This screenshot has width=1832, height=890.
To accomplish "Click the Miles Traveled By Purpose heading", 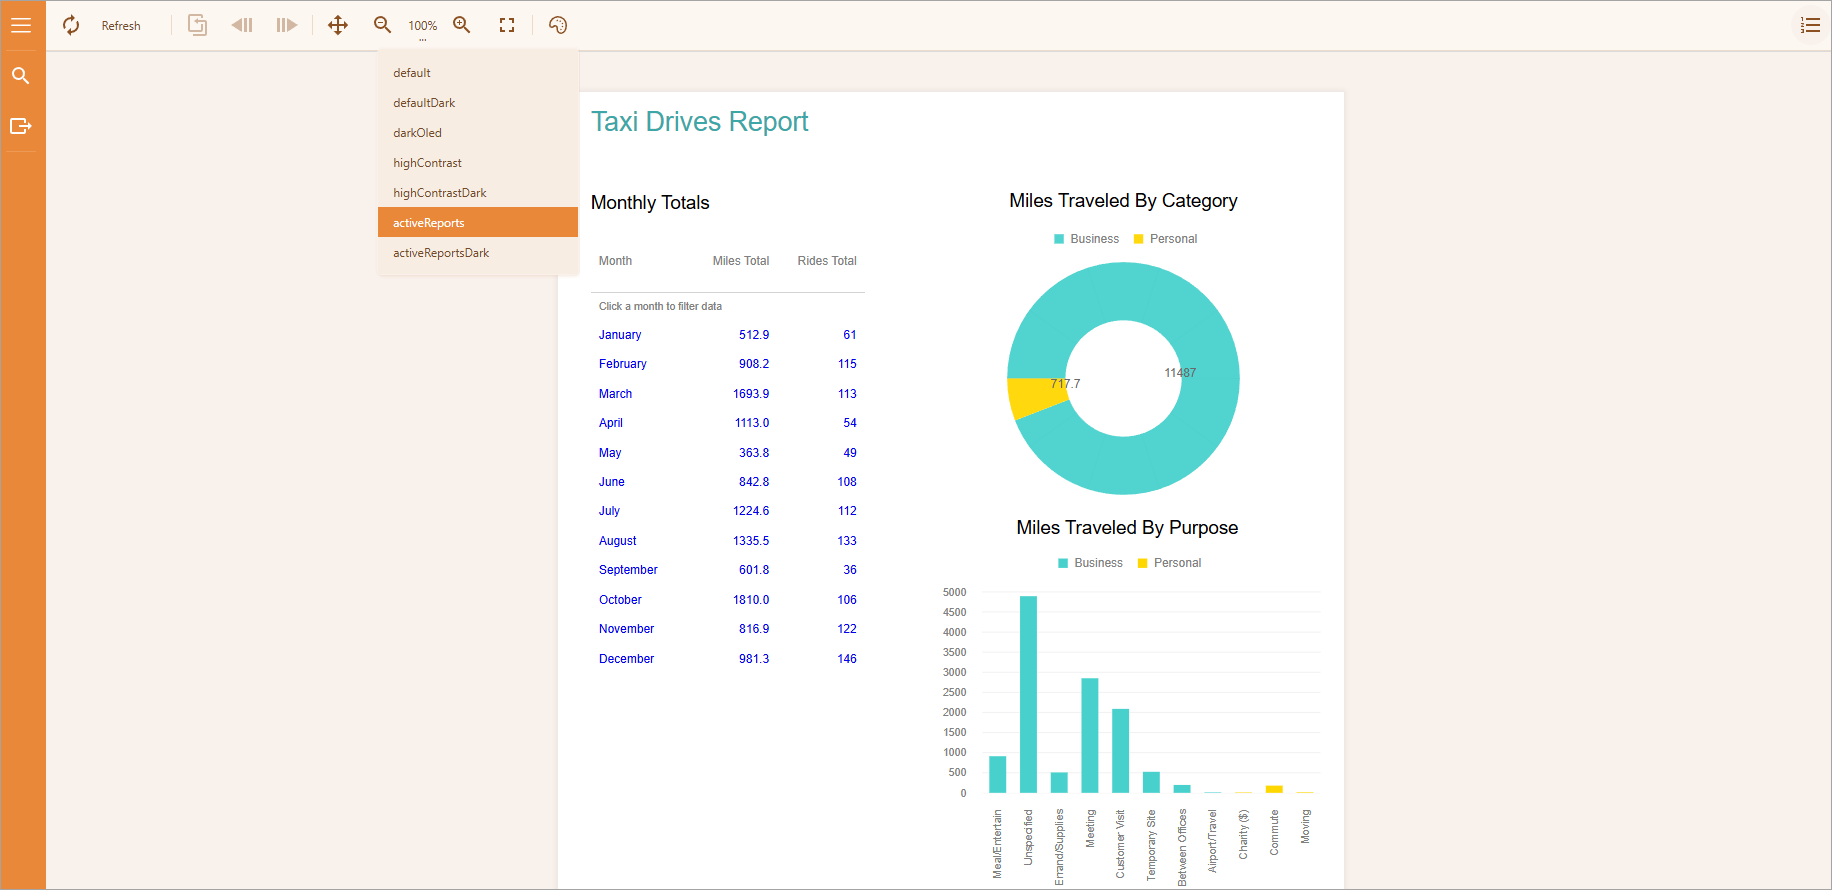I will click(1127, 528).
